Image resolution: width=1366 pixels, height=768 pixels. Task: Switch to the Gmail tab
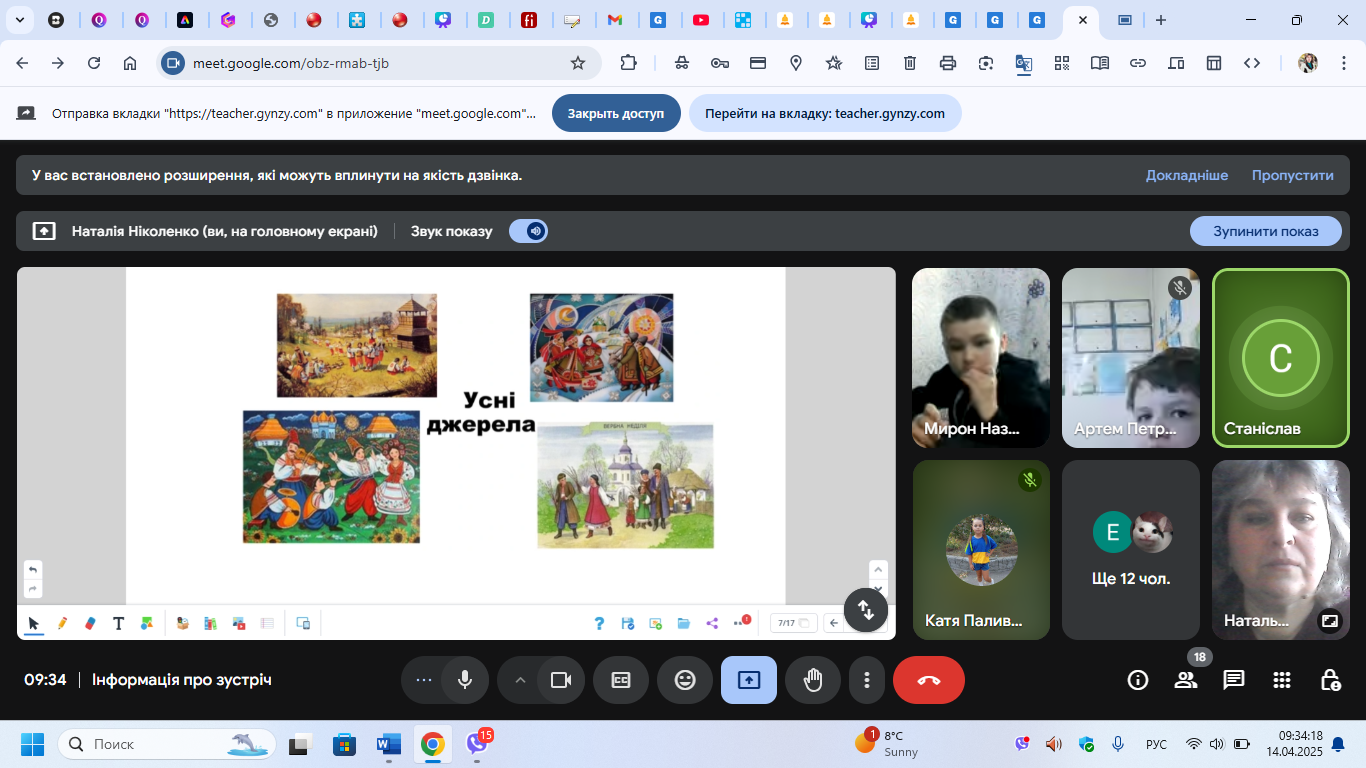coord(615,20)
